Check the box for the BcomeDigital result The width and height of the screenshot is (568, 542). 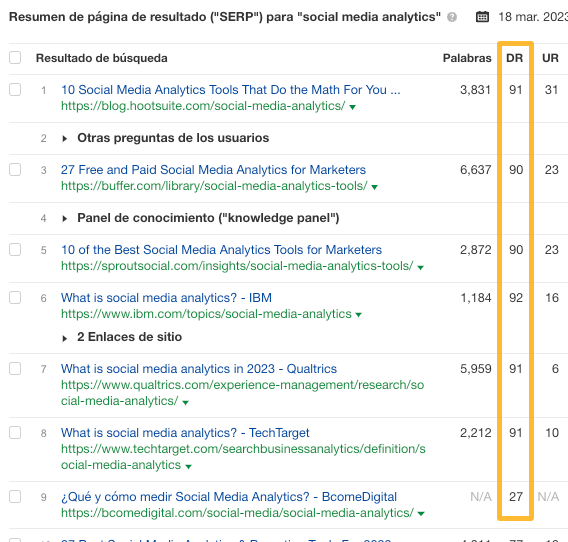[15, 496]
